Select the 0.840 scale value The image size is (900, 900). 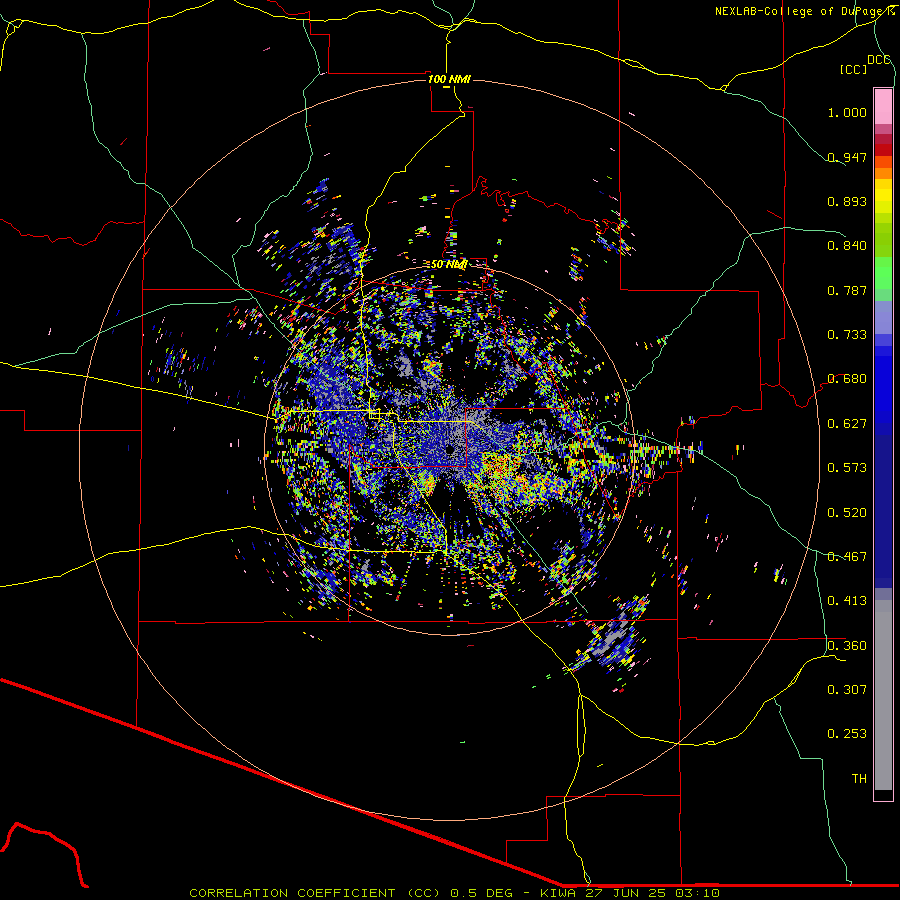[x=847, y=246]
